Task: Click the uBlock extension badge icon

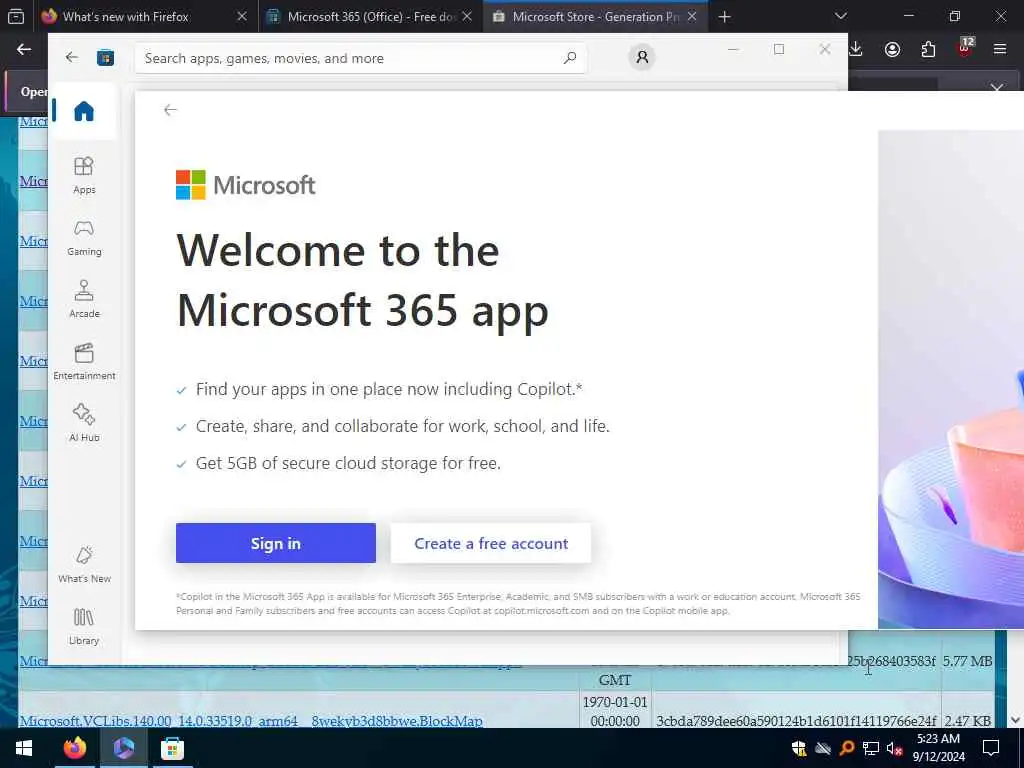Action: pyautogui.click(x=965, y=48)
